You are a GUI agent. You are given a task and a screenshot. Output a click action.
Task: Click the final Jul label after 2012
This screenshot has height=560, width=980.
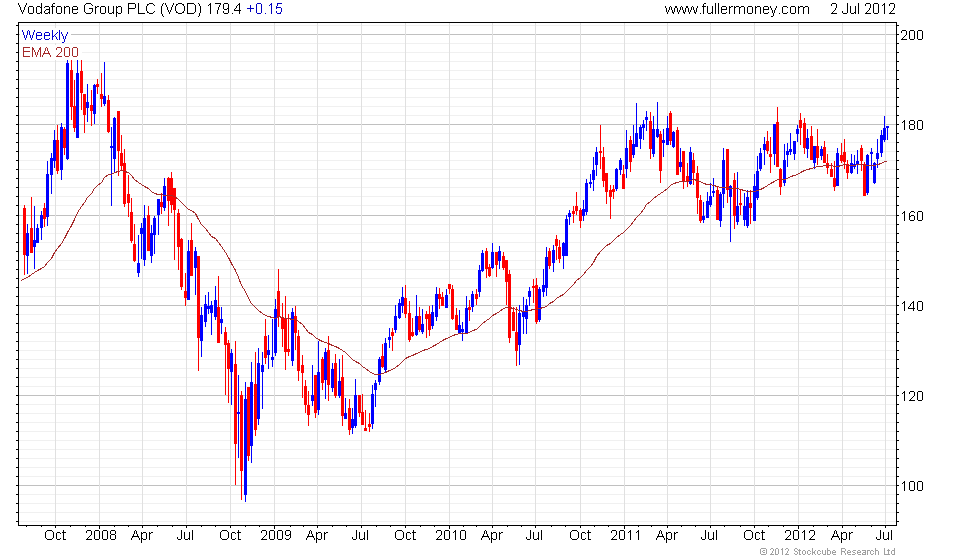click(x=884, y=535)
